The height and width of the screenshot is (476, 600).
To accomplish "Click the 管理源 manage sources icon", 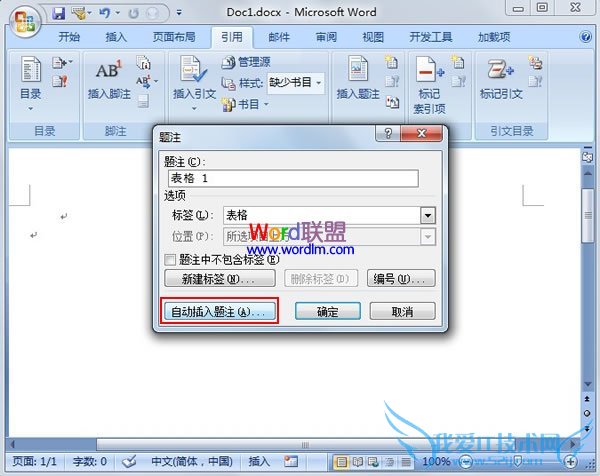I will click(228, 62).
